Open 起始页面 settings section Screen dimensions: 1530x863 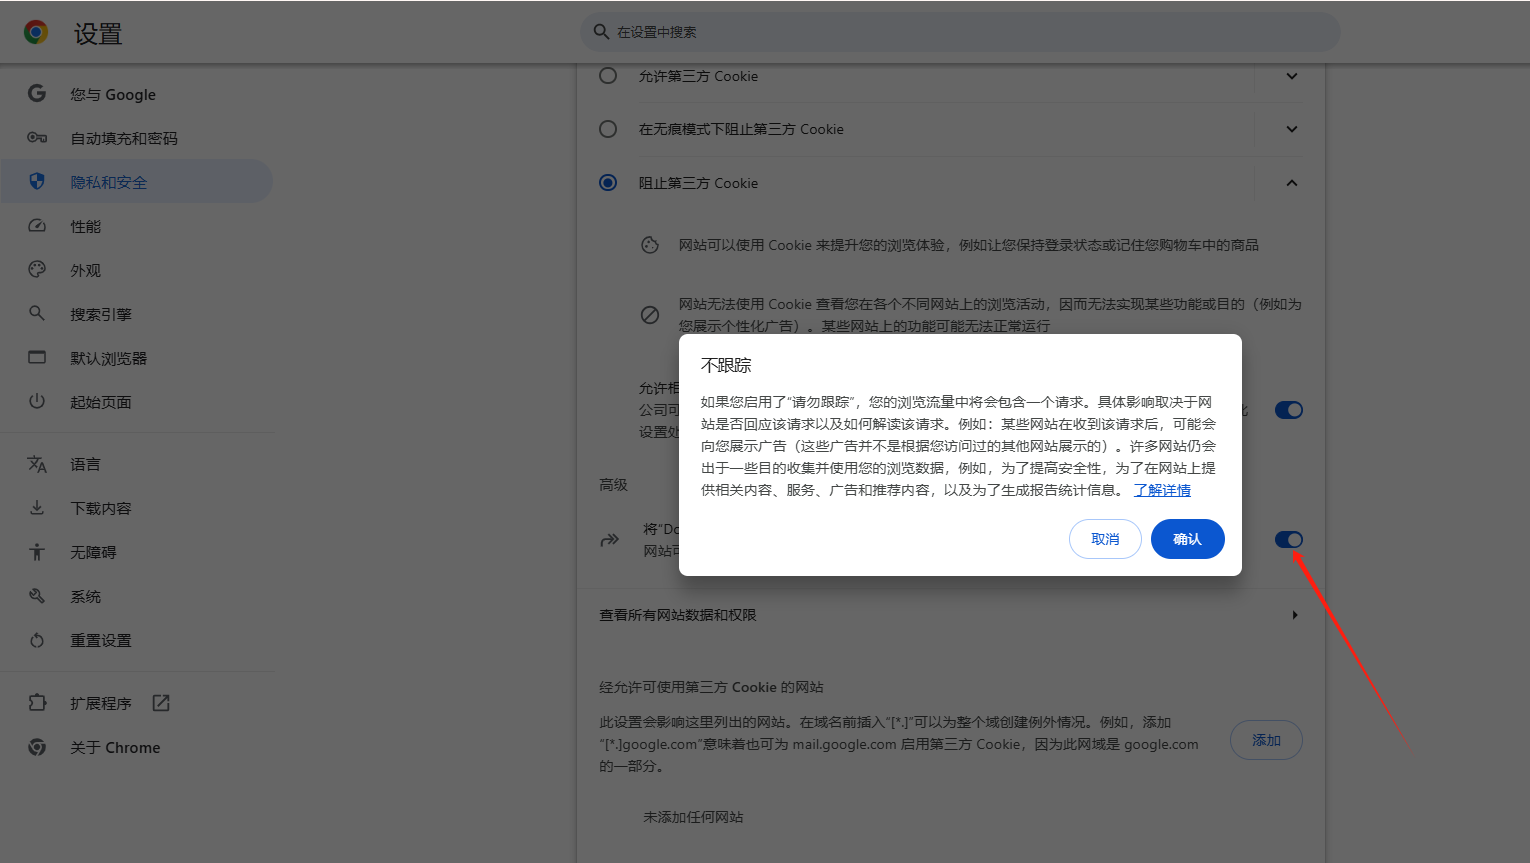tap(137, 402)
